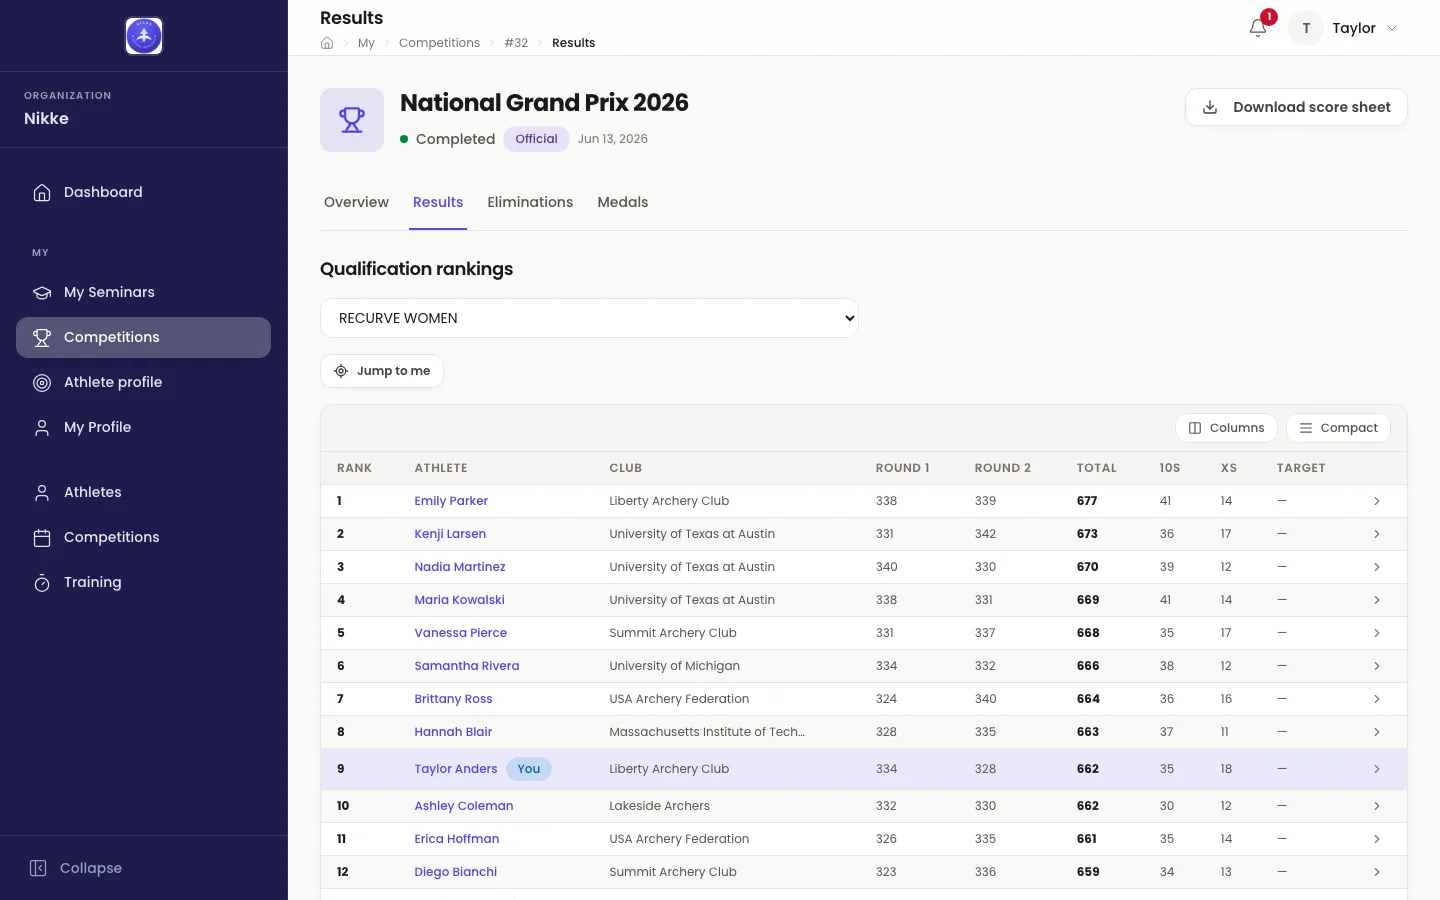Select the Results tab

[438, 202]
